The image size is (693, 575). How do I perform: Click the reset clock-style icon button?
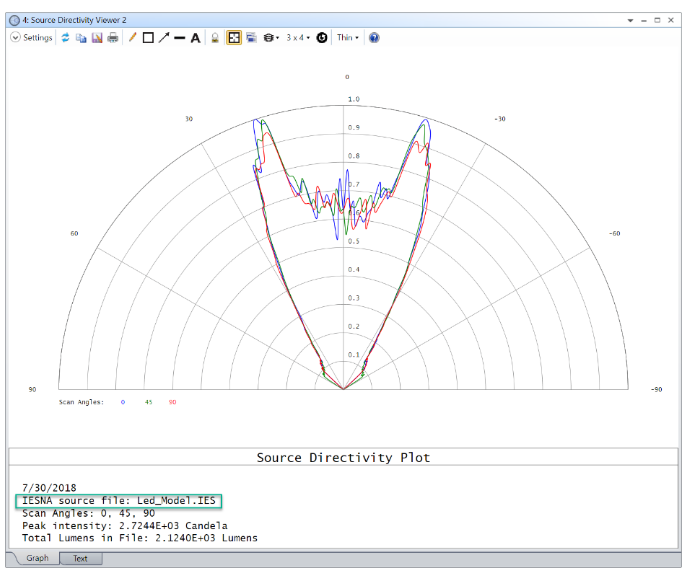click(322, 38)
